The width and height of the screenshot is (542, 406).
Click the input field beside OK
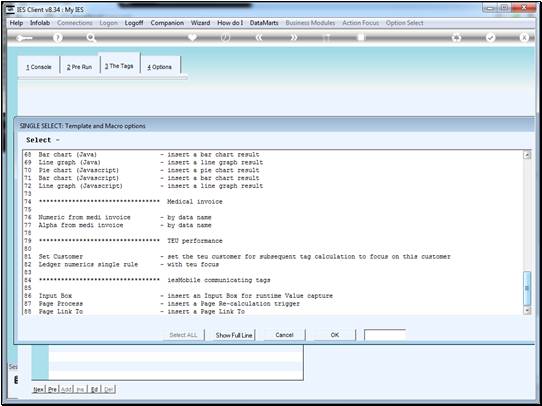coord(385,335)
